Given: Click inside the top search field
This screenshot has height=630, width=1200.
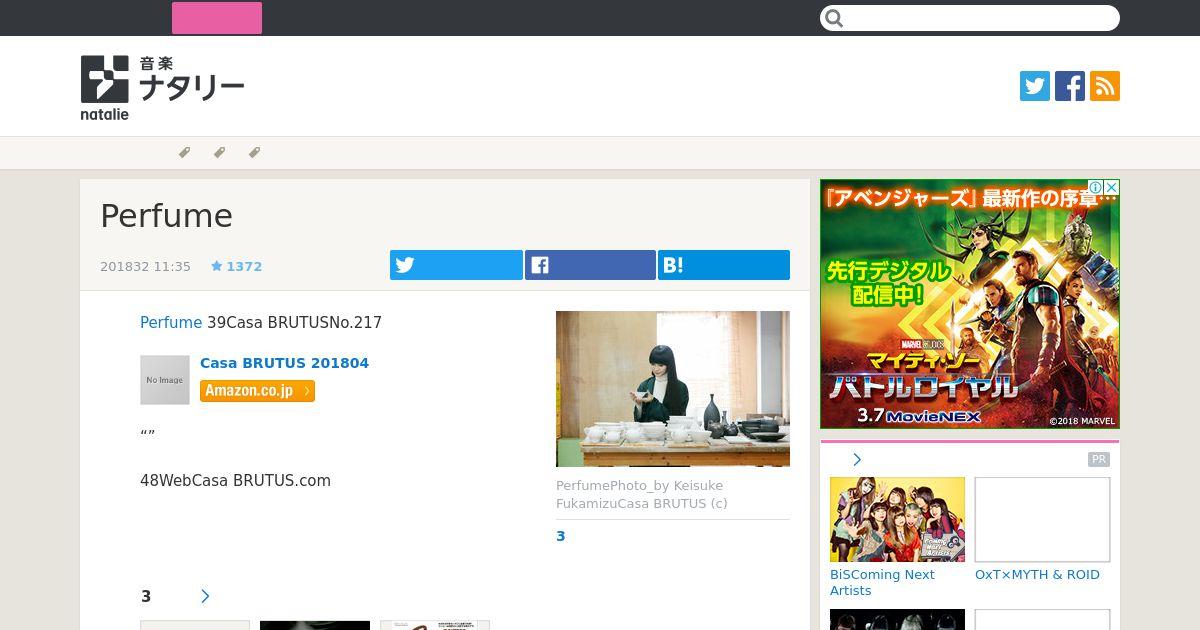Looking at the screenshot, I should click(x=970, y=18).
